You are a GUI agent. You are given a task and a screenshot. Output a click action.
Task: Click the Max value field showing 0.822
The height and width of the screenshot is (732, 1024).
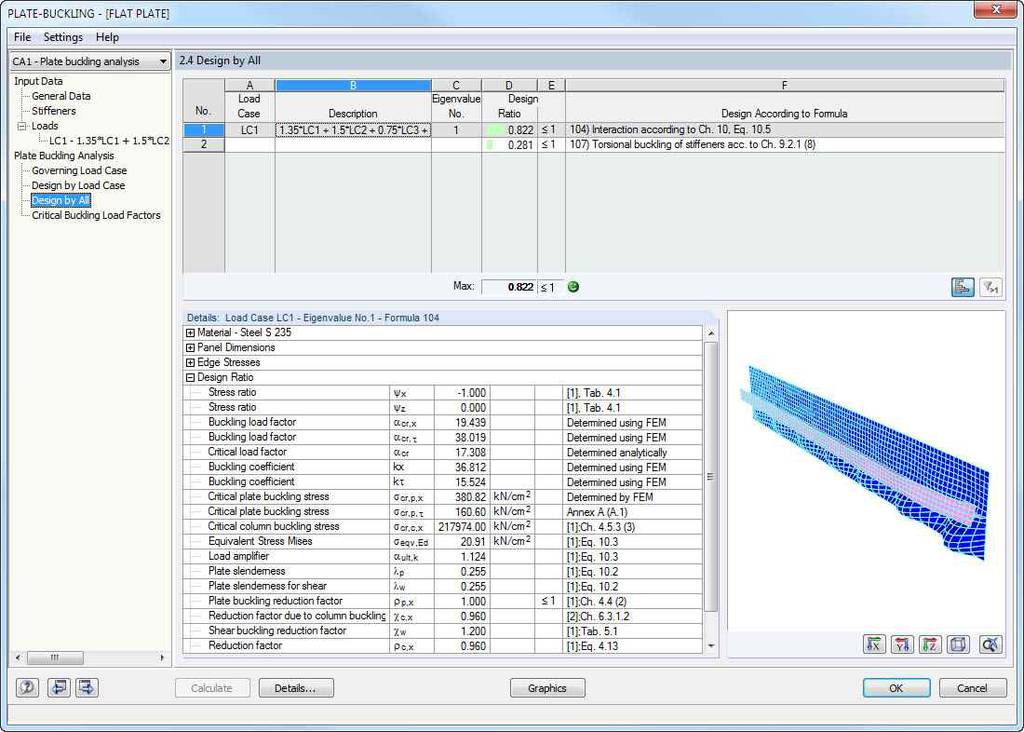click(509, 287)
